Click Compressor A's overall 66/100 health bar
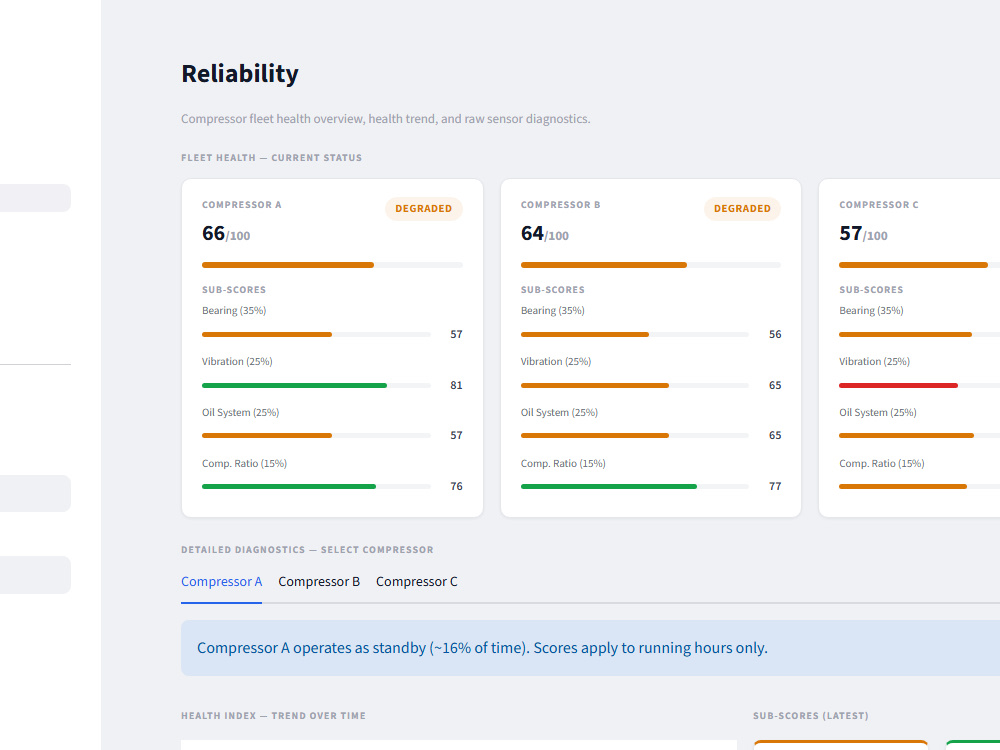 pos(332,265)
